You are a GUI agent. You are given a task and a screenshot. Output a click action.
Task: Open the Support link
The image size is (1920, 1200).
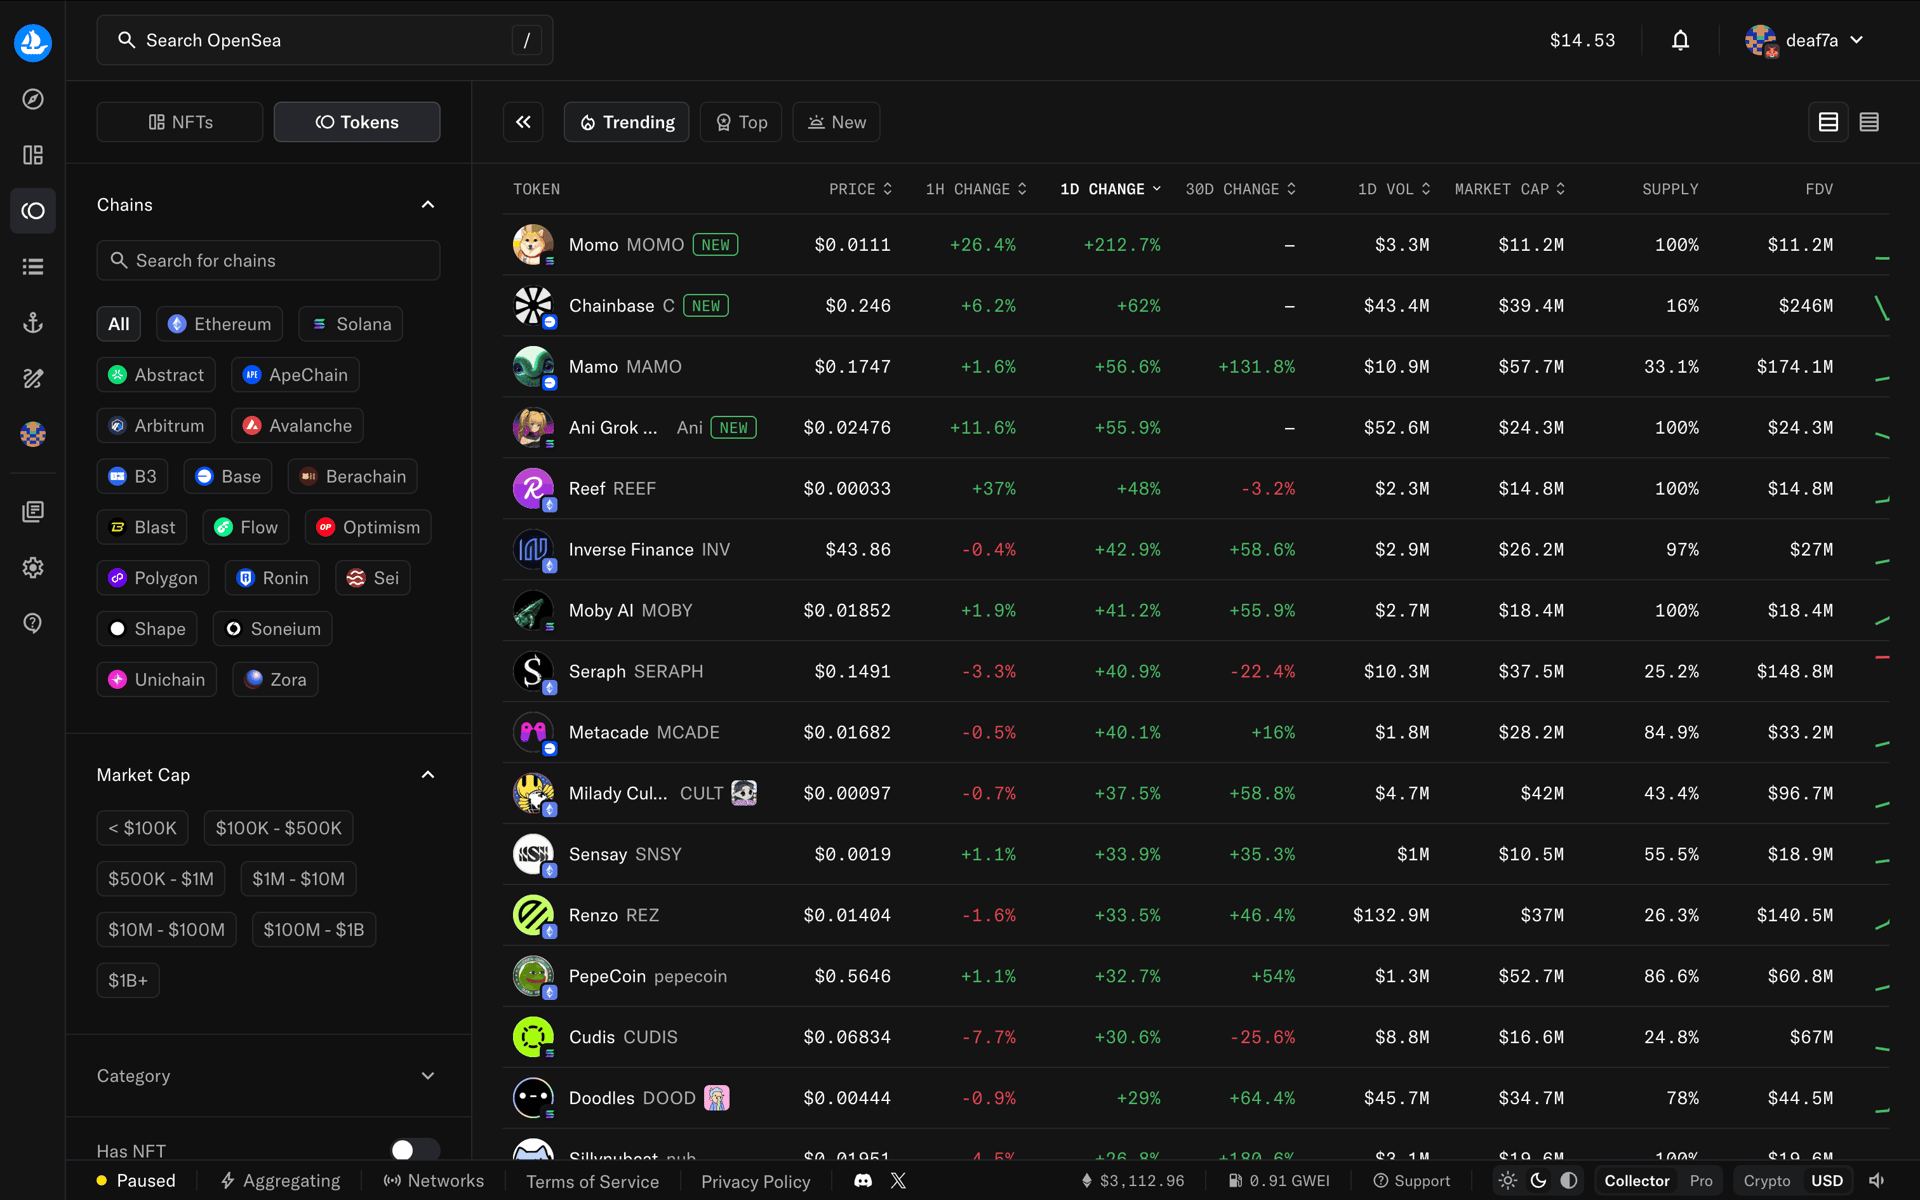[x=1411, y=1181]
